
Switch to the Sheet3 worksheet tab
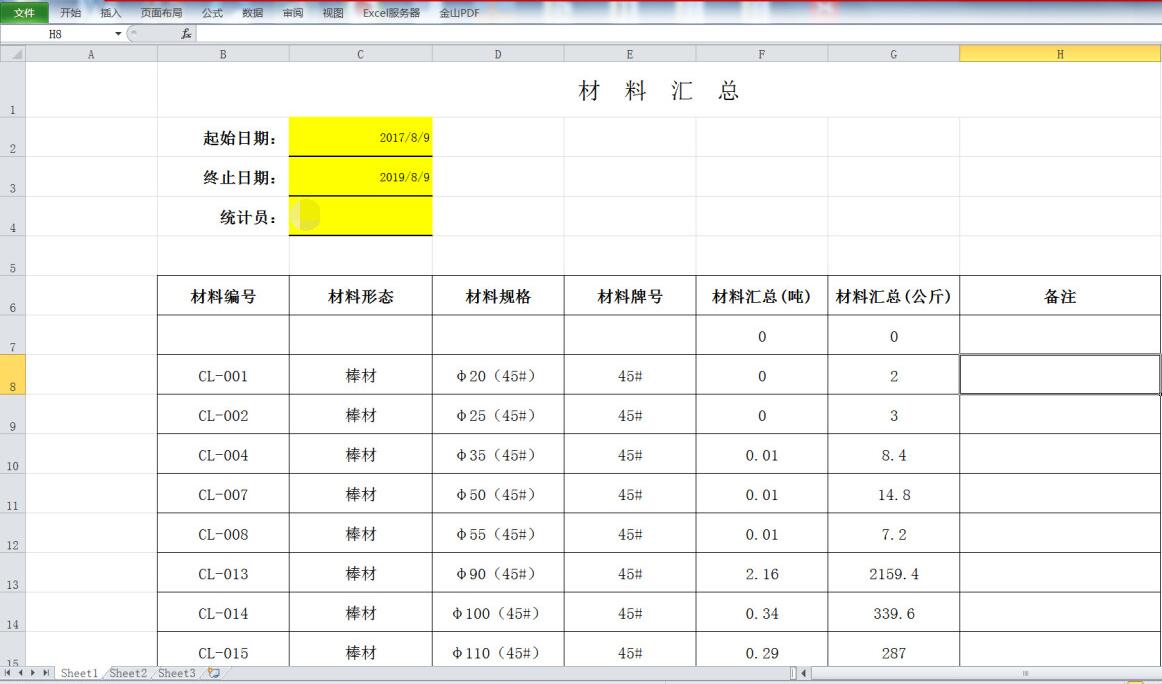[176, 673]
